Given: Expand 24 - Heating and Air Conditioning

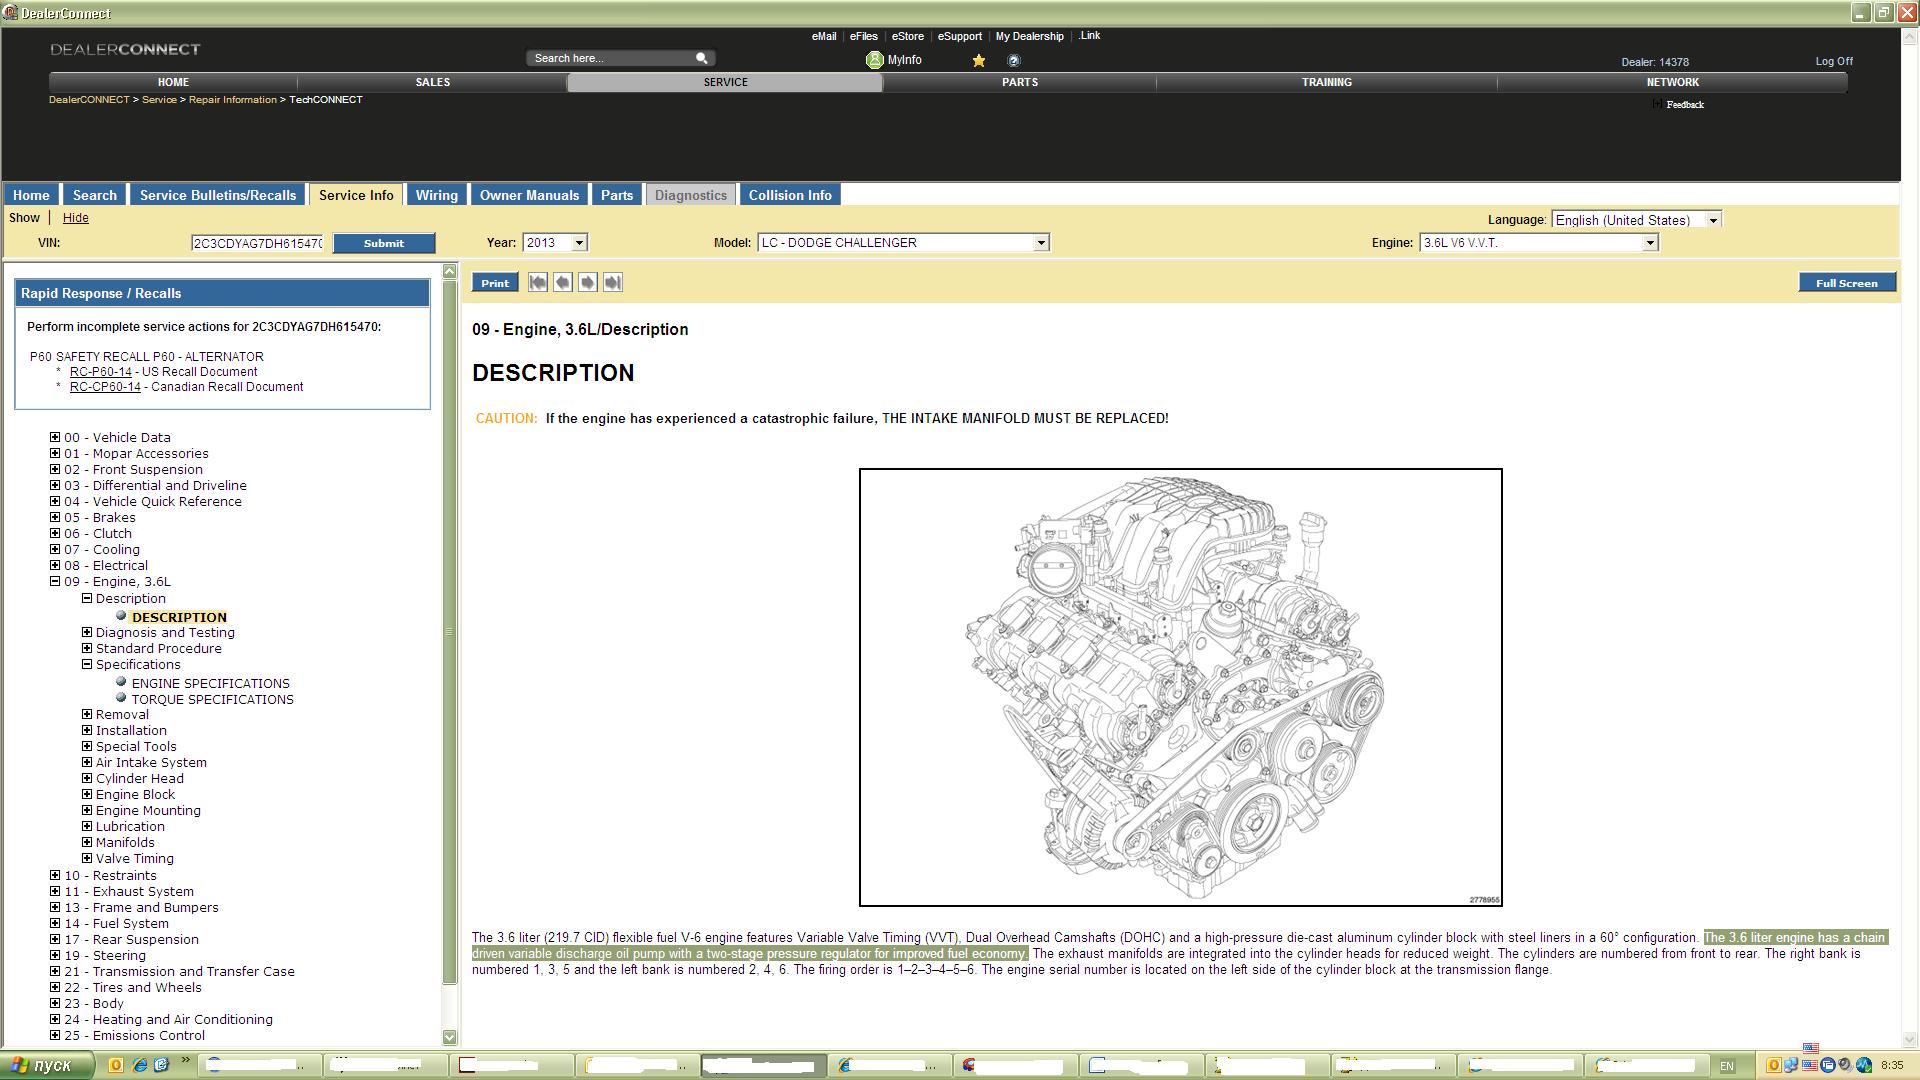Looking at the screenshot, I should coord(55,1019).
